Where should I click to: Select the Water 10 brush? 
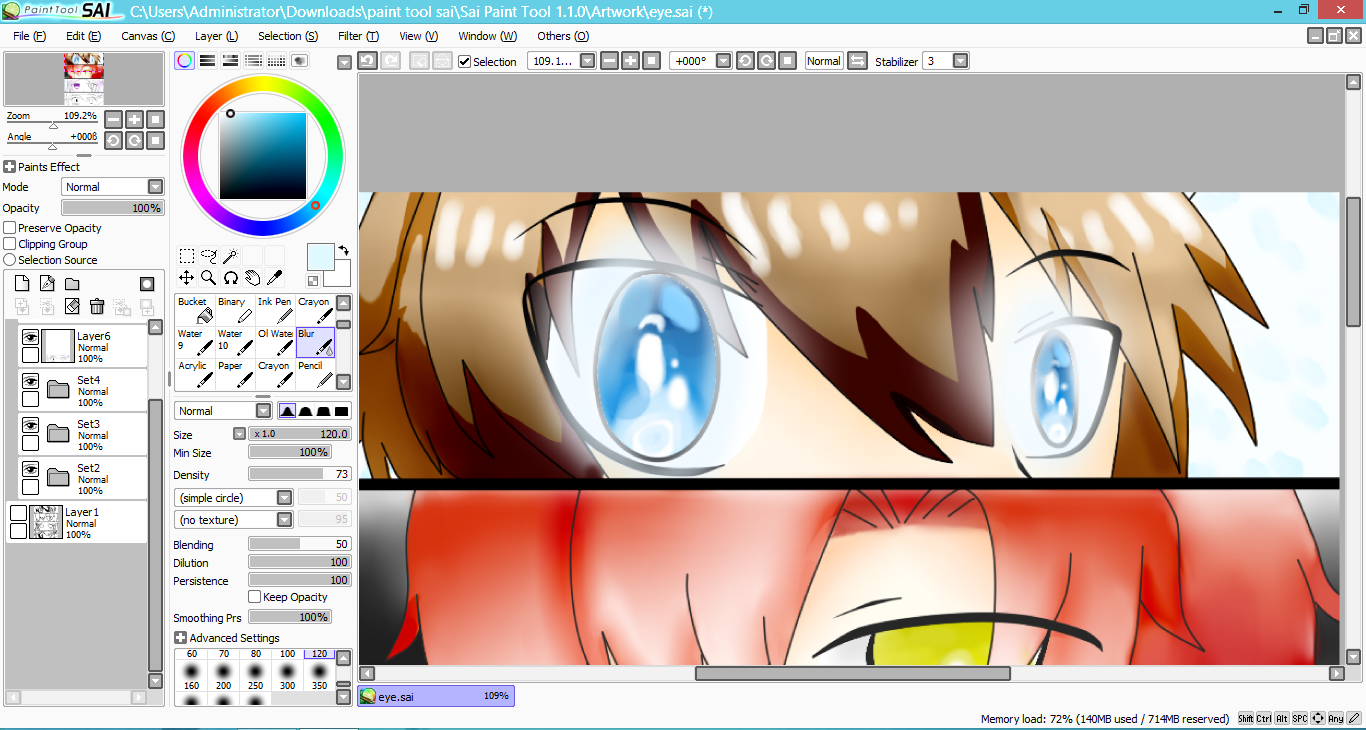coord(235,342)
